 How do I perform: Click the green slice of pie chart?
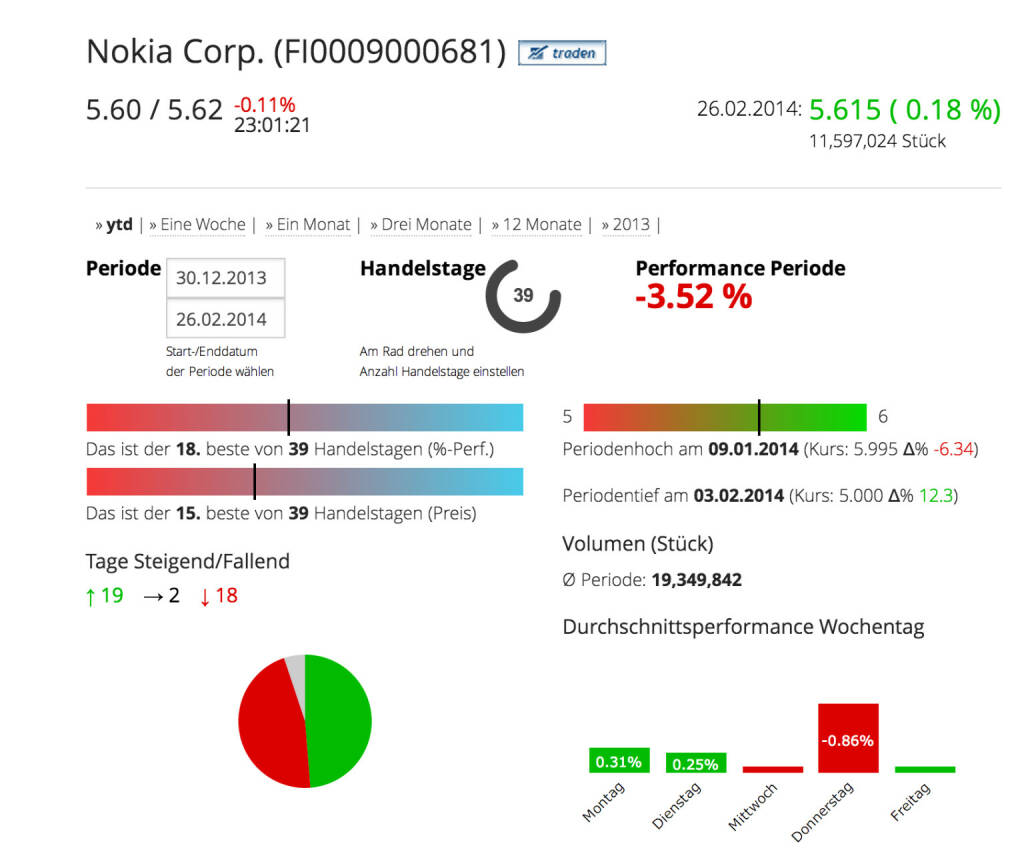coord(340,720)
